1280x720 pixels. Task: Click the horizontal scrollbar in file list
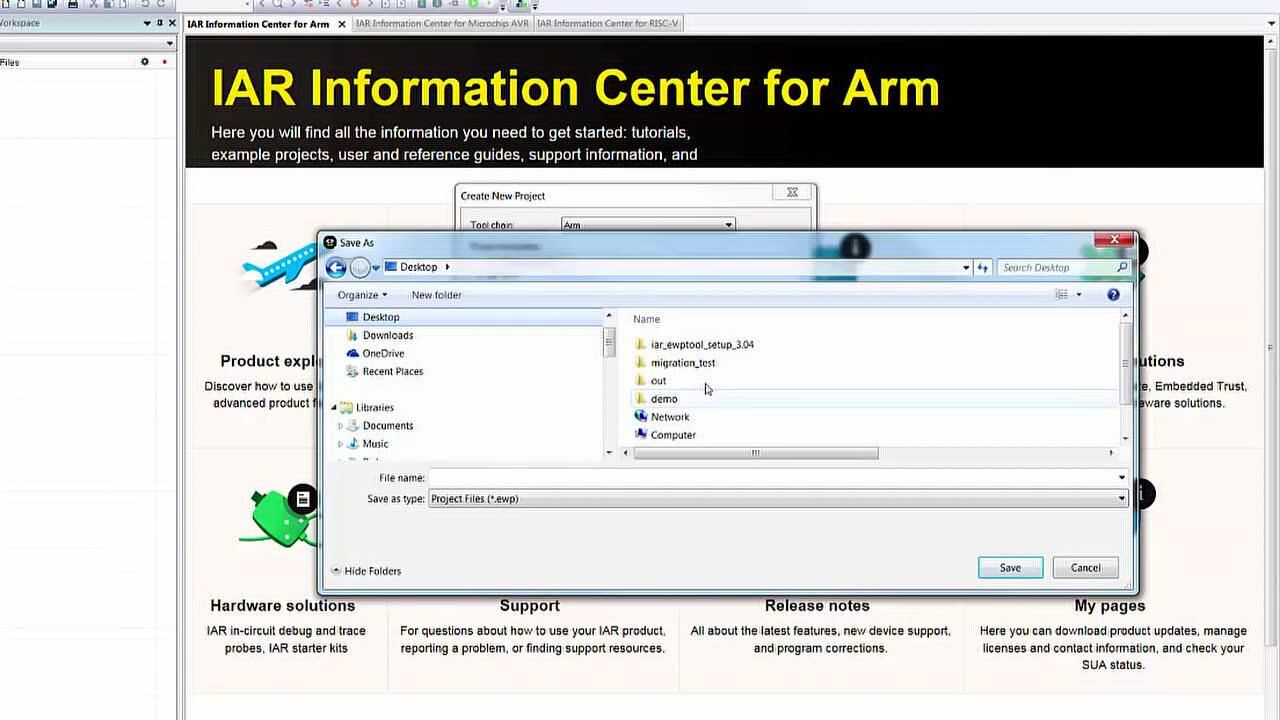pos(756,453)
